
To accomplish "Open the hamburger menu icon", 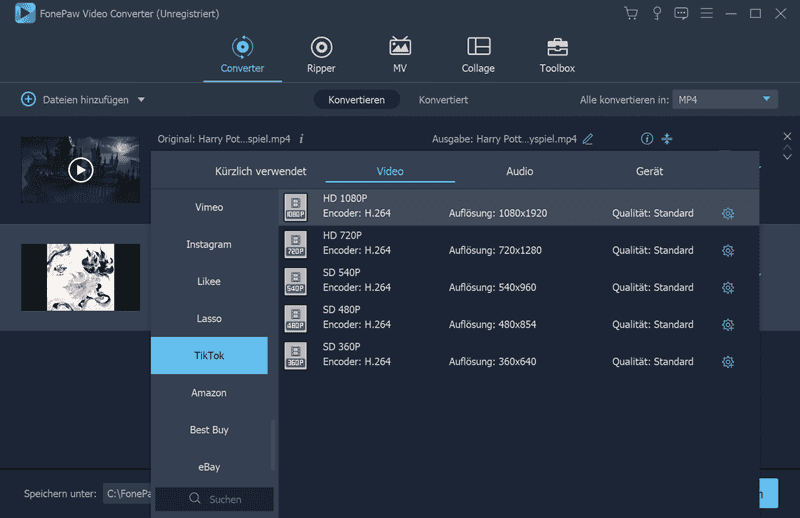I will 707,13.
